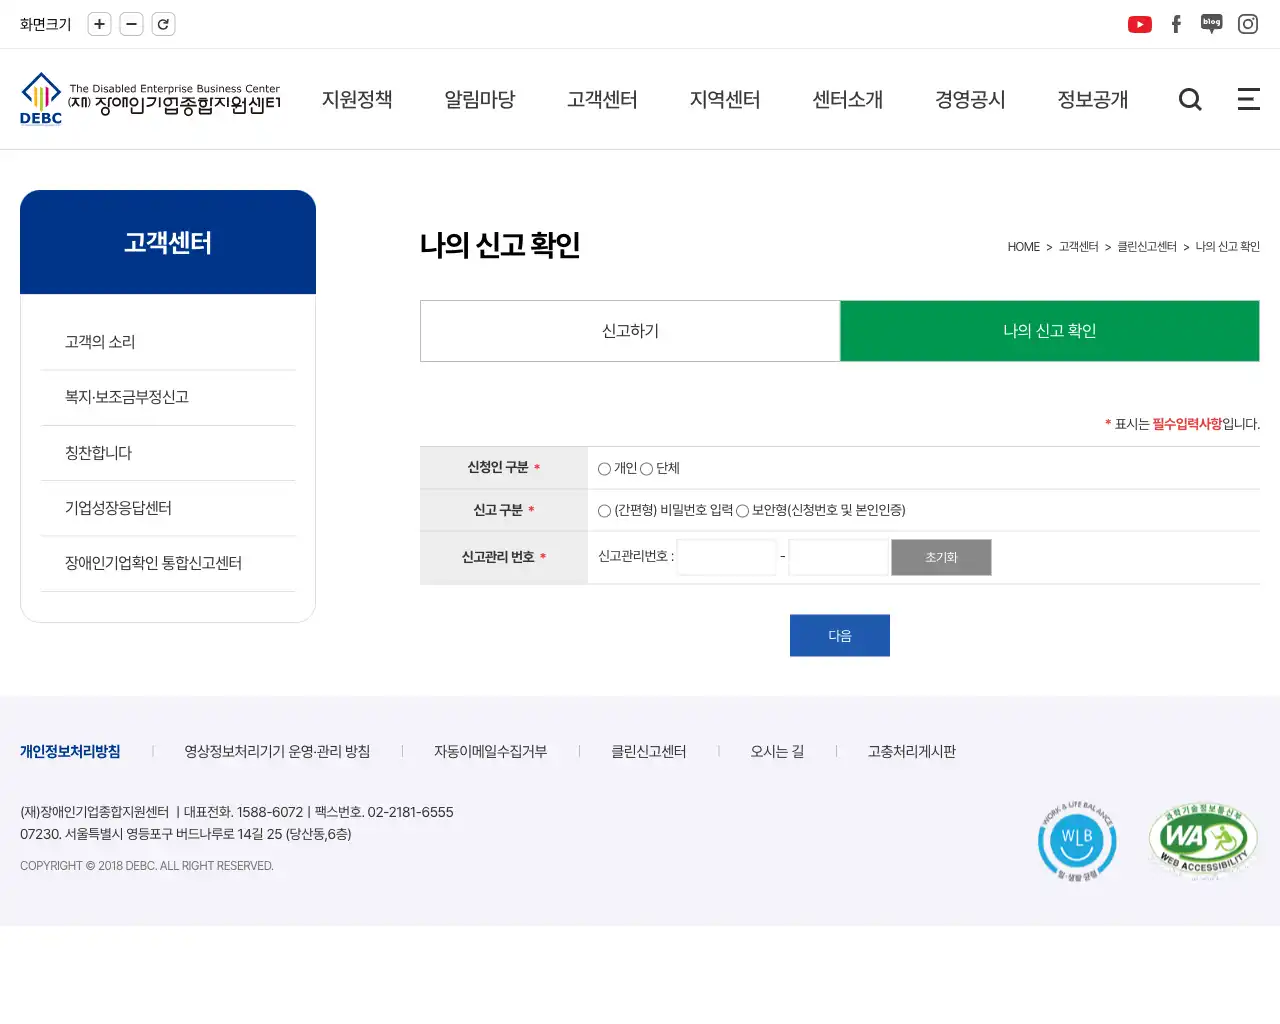Click 나의 신고 확인 in the breadcrumb
The width and height of the screenshot is (1280, 1024).
click(1228, 247)
